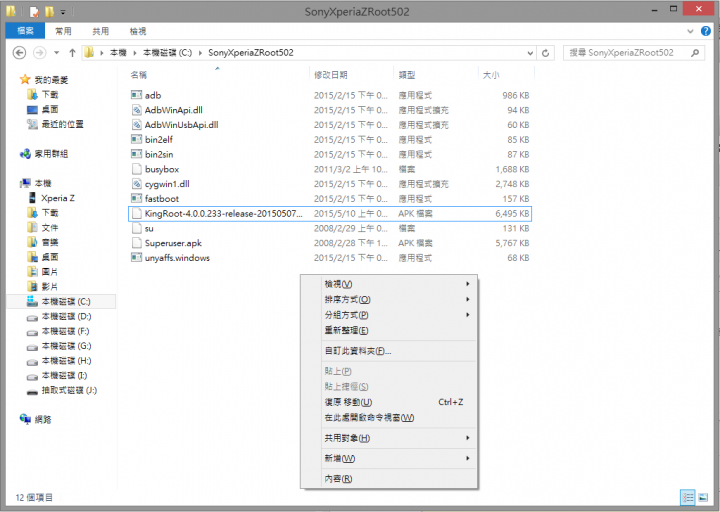Viewport: 720px width, 512px height.
Task: Expand 排序方式(O) sort by submenu
Action: tap(389, 299)
